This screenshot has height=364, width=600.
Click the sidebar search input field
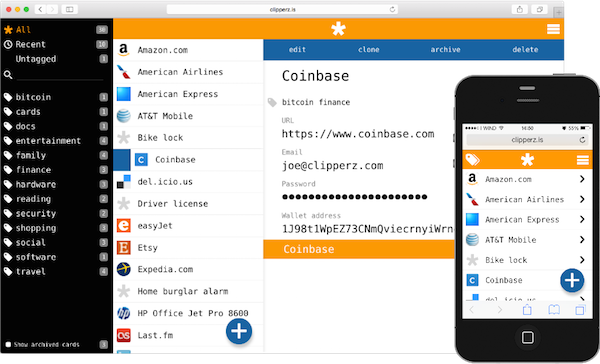[60, 75]
